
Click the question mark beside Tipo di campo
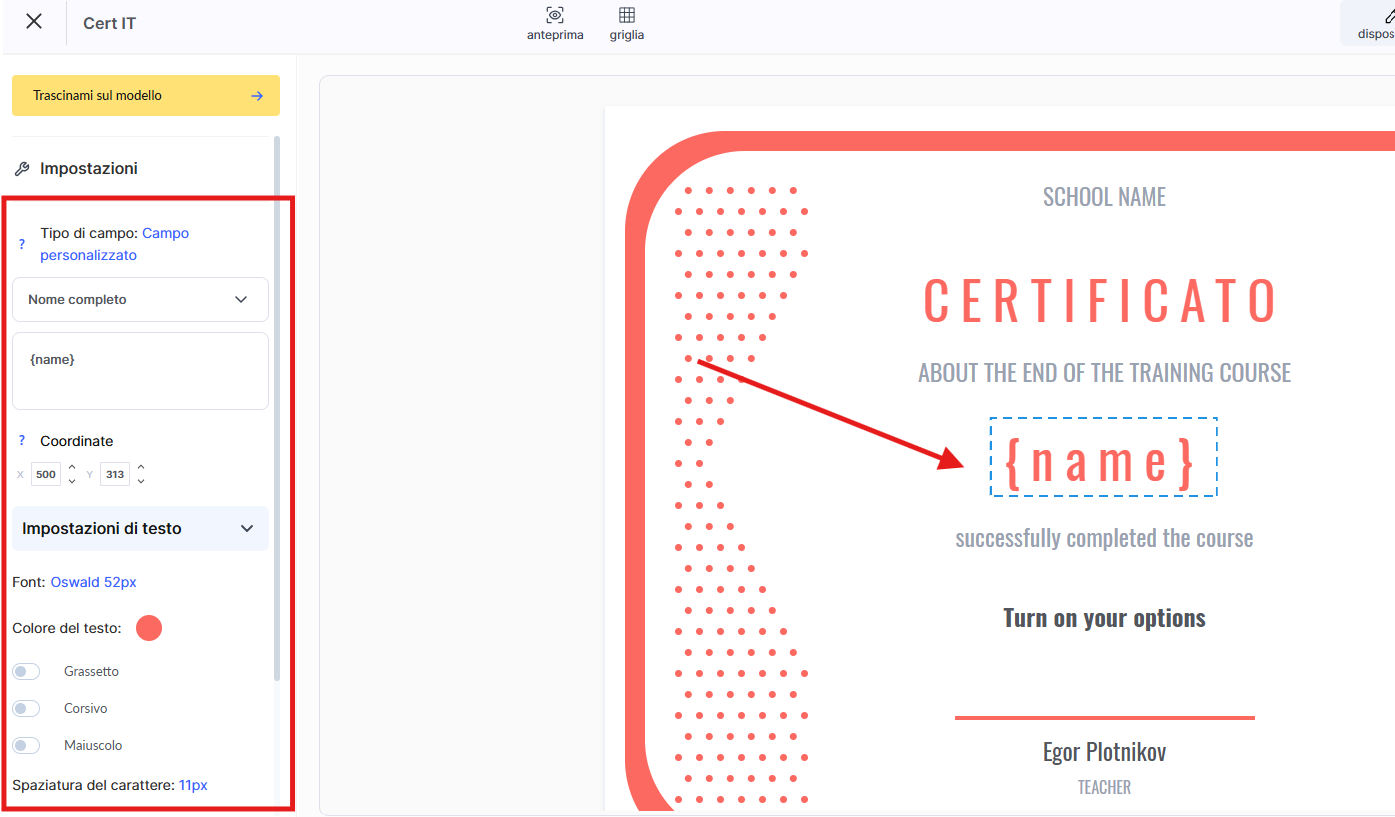click(22, 244)
